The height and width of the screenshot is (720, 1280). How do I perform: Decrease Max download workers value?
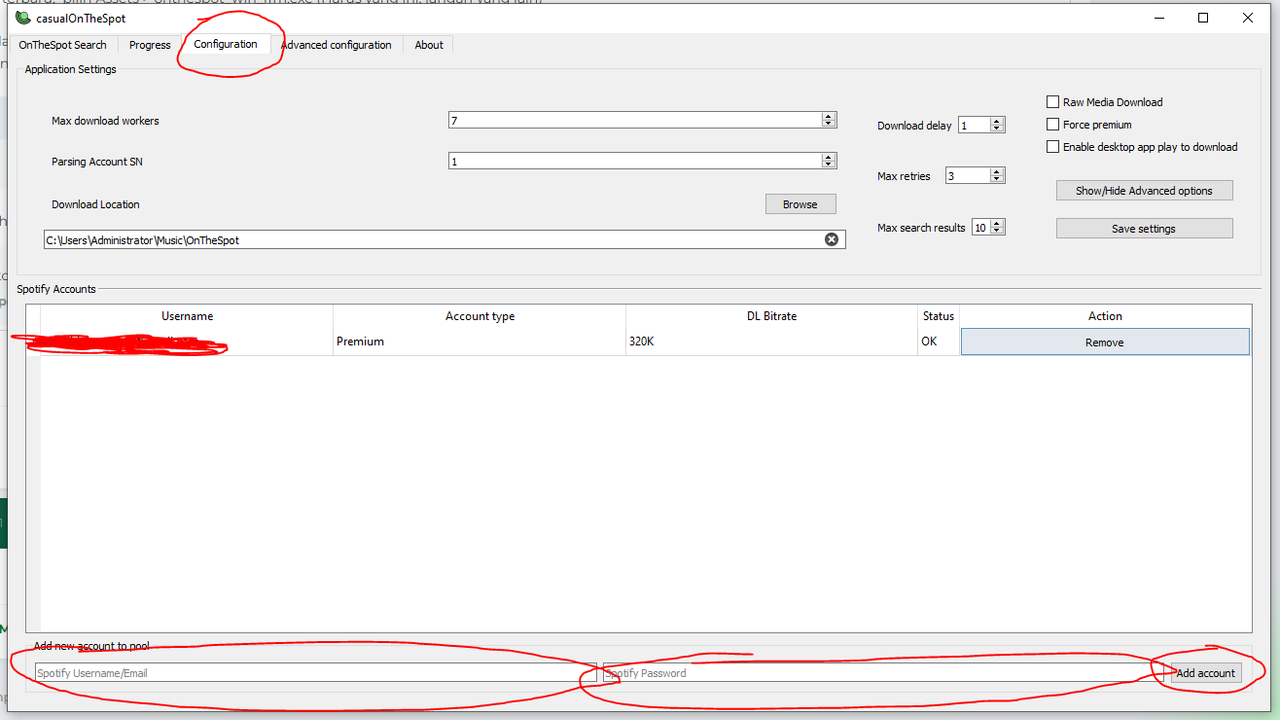tap(828, 124)
